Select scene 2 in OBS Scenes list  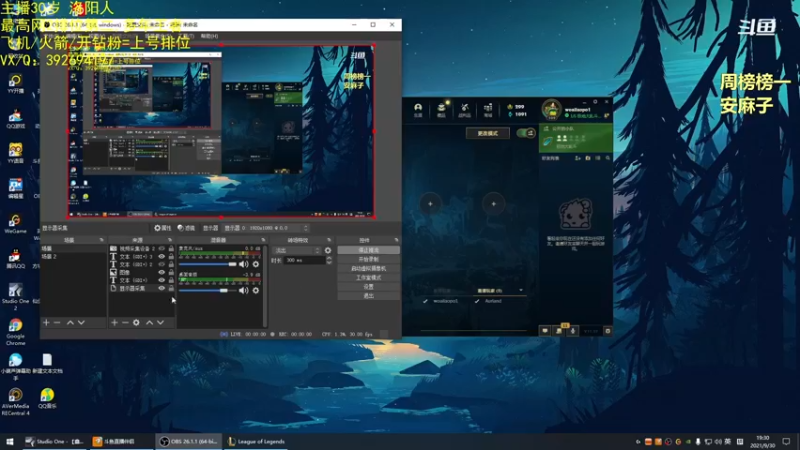coord(73,256)
